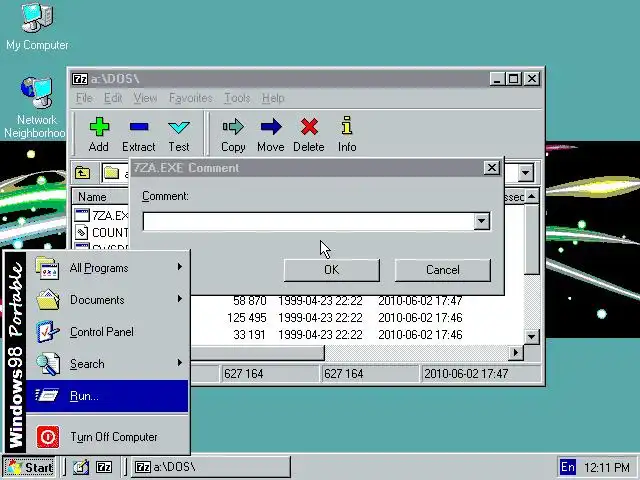Open the Tools menu
The height and width of the screenshot is (480, 640).
point(237,98)
